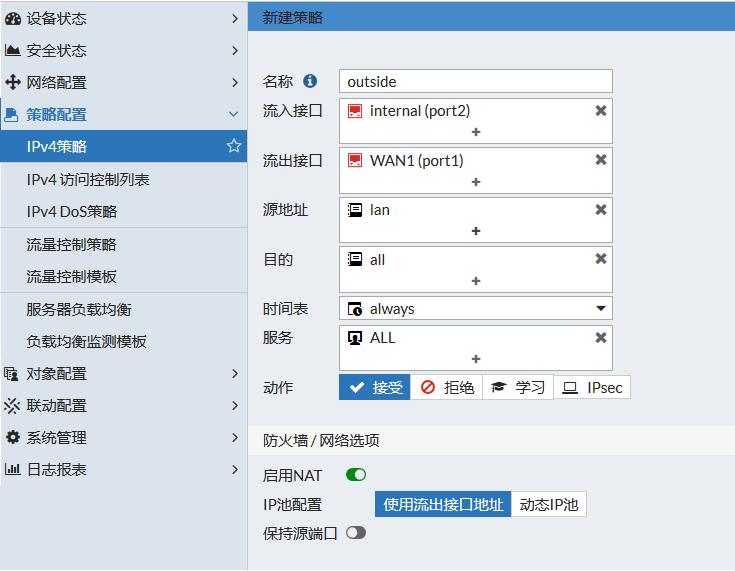Expand 日志报表 with its chevron
The width and height of the screenshot is (735, 571).
pos(235,469)
